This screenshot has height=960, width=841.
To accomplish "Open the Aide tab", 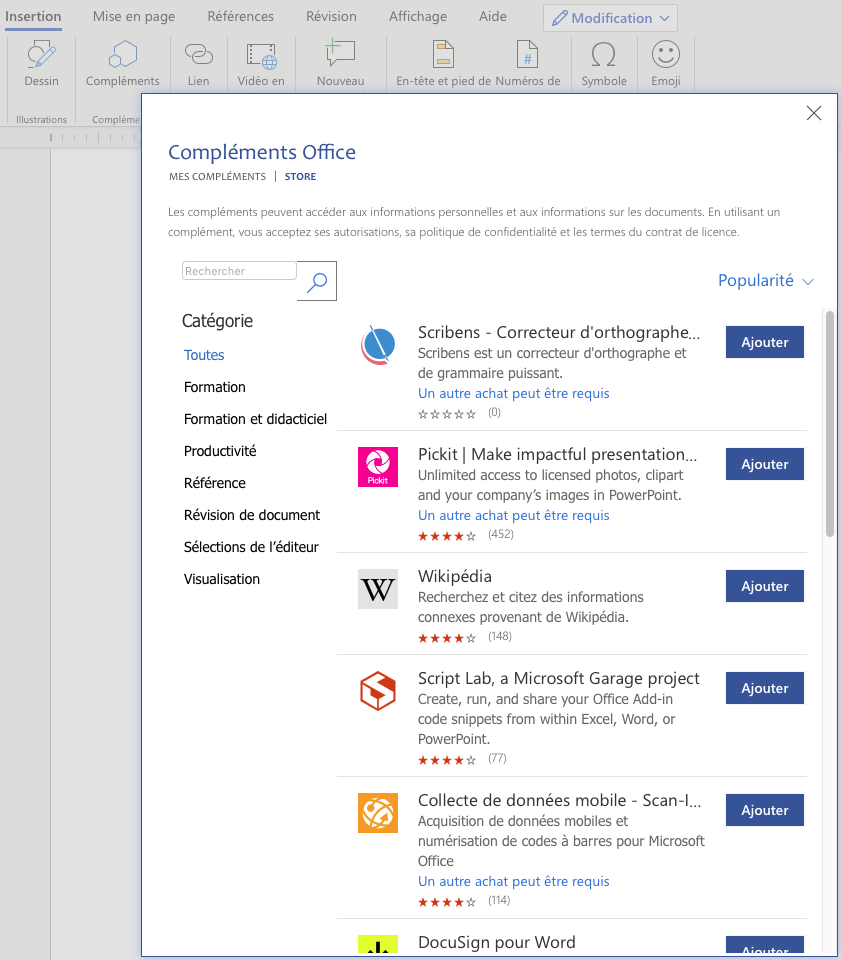I will (x=493, y=17).
